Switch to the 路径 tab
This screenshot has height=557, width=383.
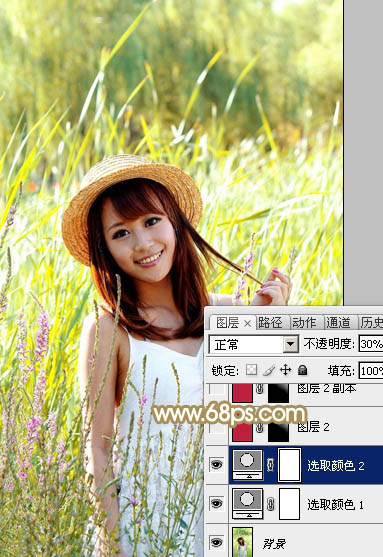coord(271,323)
